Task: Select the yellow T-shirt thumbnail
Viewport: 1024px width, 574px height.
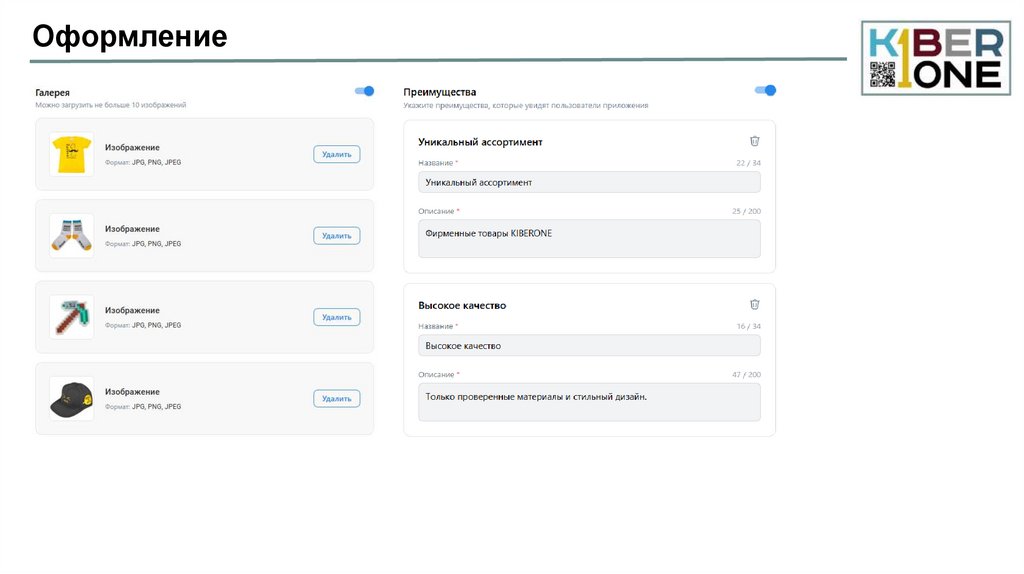Action: tap(72, 154)
